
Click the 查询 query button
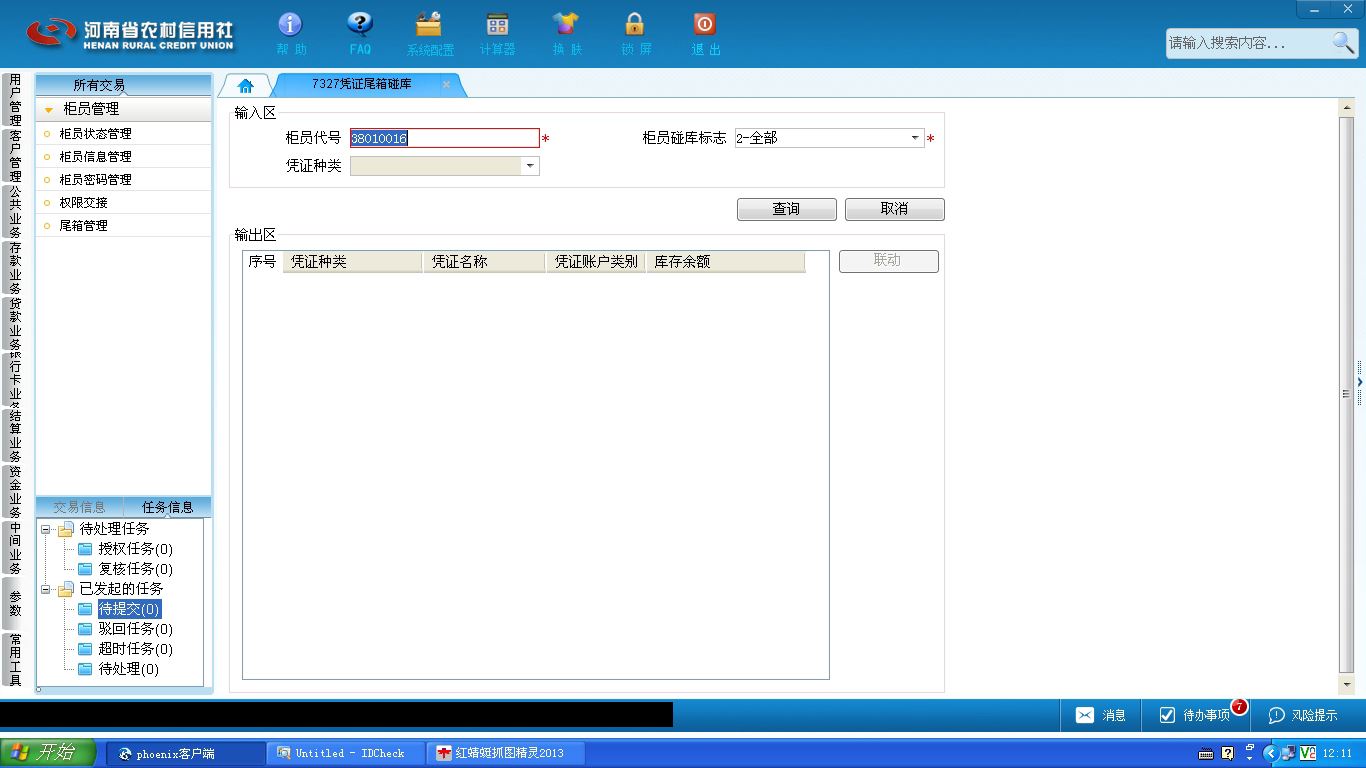click(786, 209)
